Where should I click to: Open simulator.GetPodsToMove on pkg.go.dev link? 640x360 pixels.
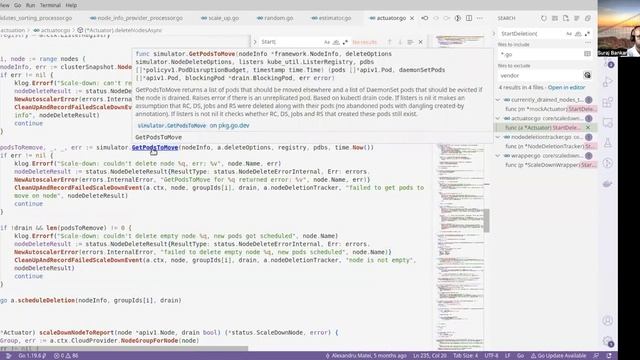pyautogui.click(x=193, y=126)
